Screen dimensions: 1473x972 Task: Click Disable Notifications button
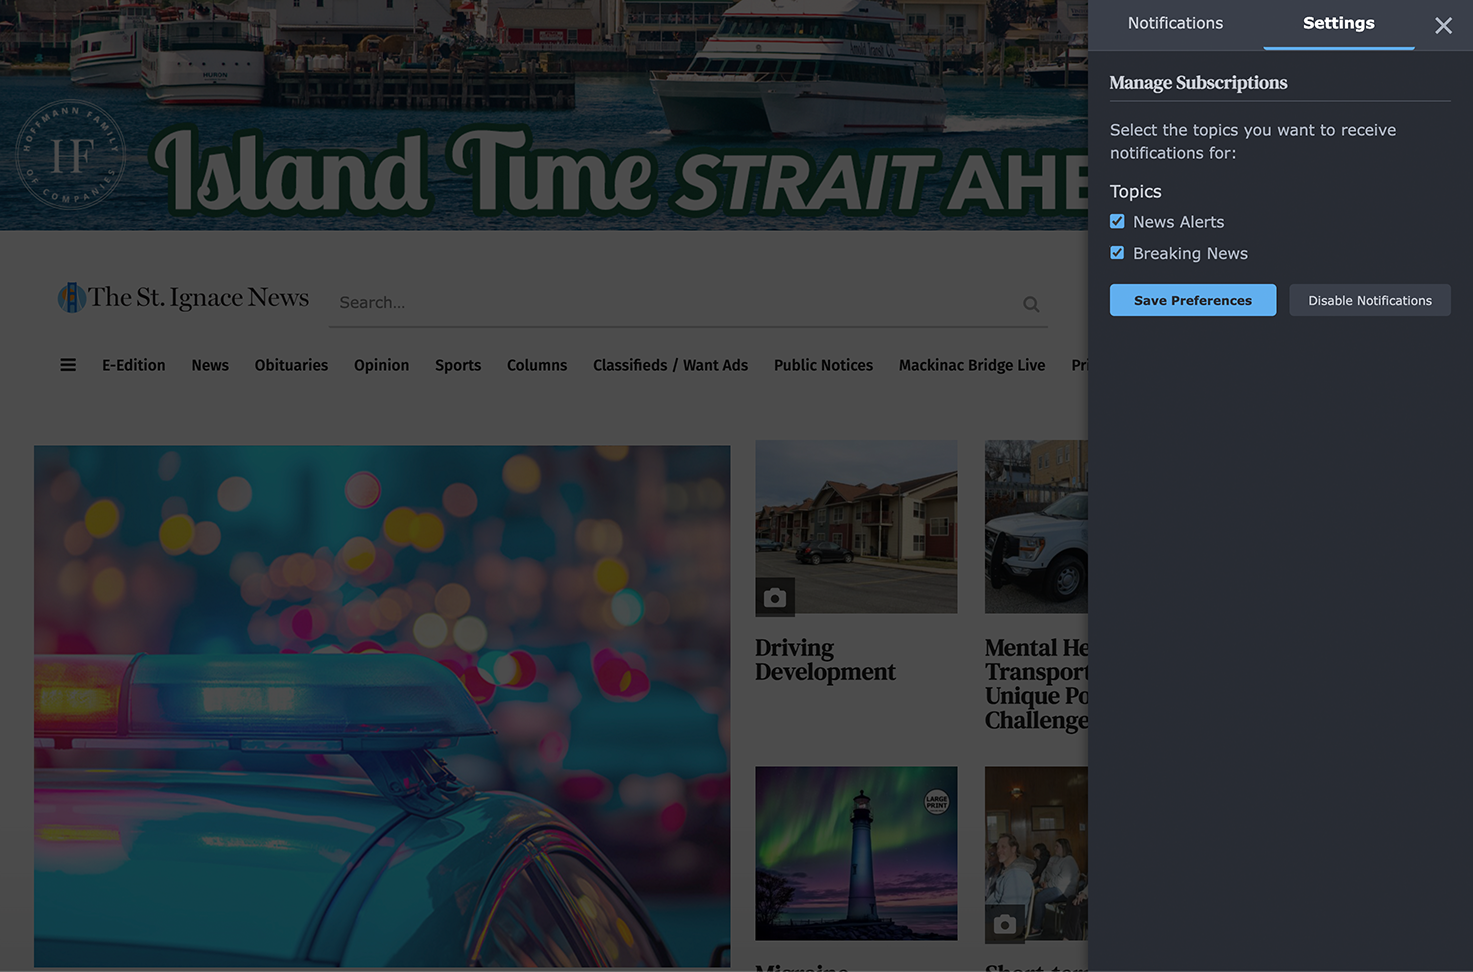pyautogui.click(x=1370, y=300)
